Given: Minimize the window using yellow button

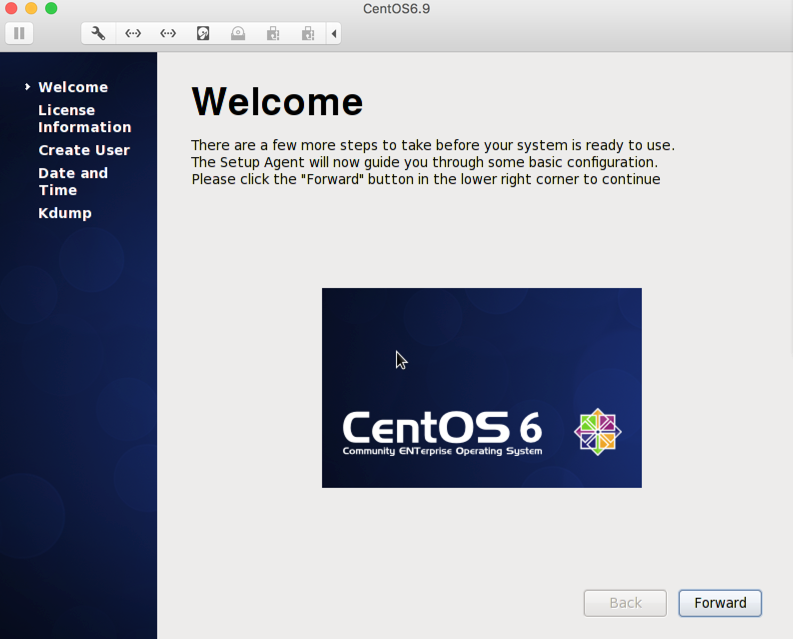Looking at the screenshot, I should pos(31,8).
